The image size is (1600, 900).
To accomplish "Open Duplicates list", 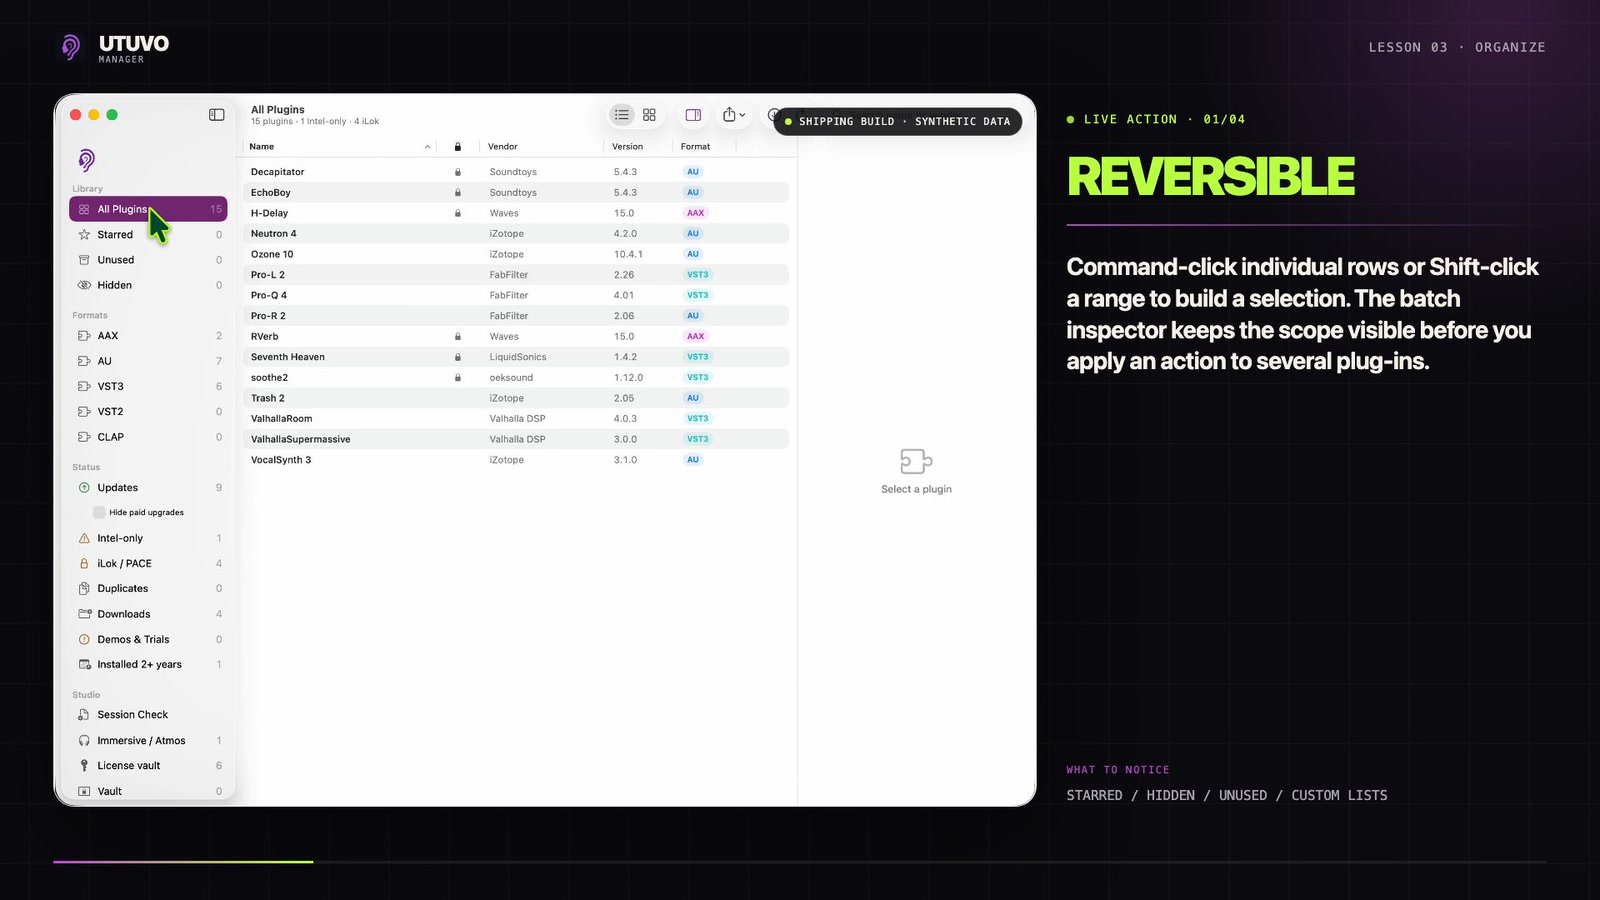I will pos(148,589).
